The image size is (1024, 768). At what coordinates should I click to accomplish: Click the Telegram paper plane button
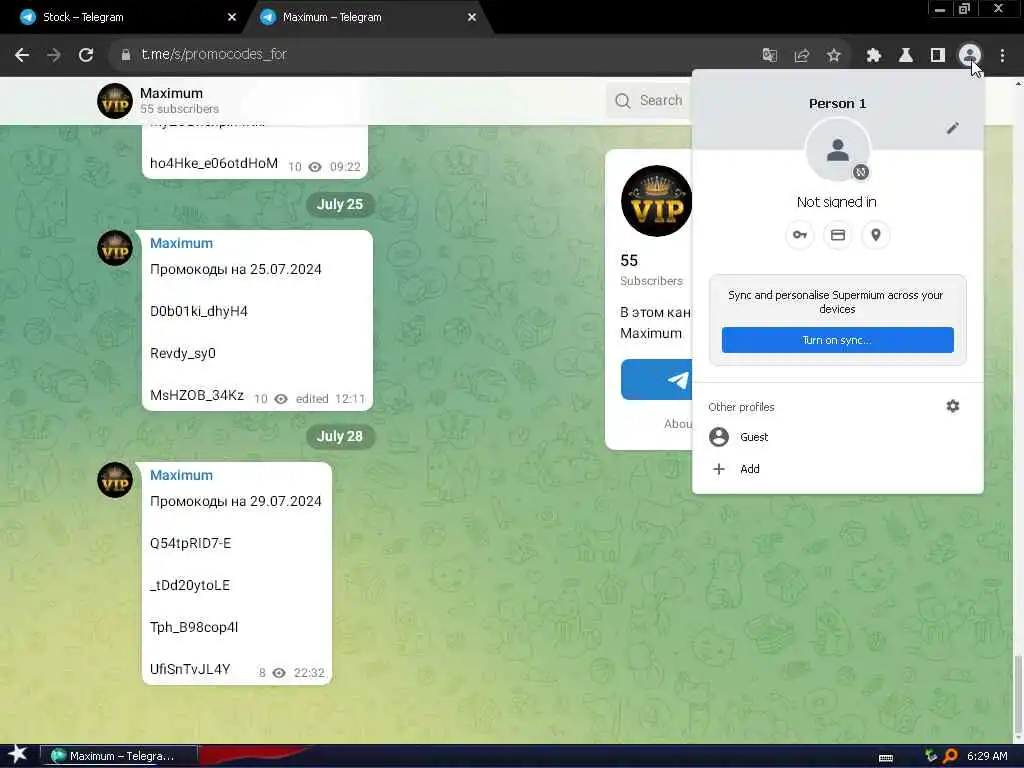[x=656, y=379]
